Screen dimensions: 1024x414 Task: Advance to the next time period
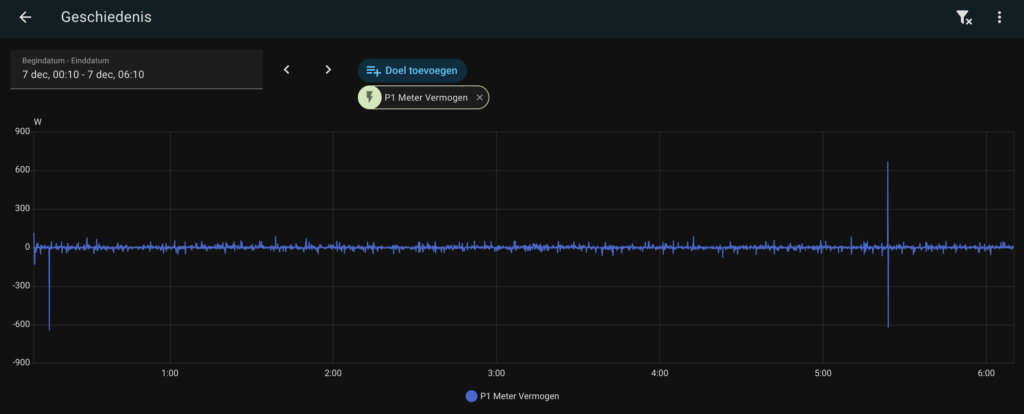coord(328,70)
